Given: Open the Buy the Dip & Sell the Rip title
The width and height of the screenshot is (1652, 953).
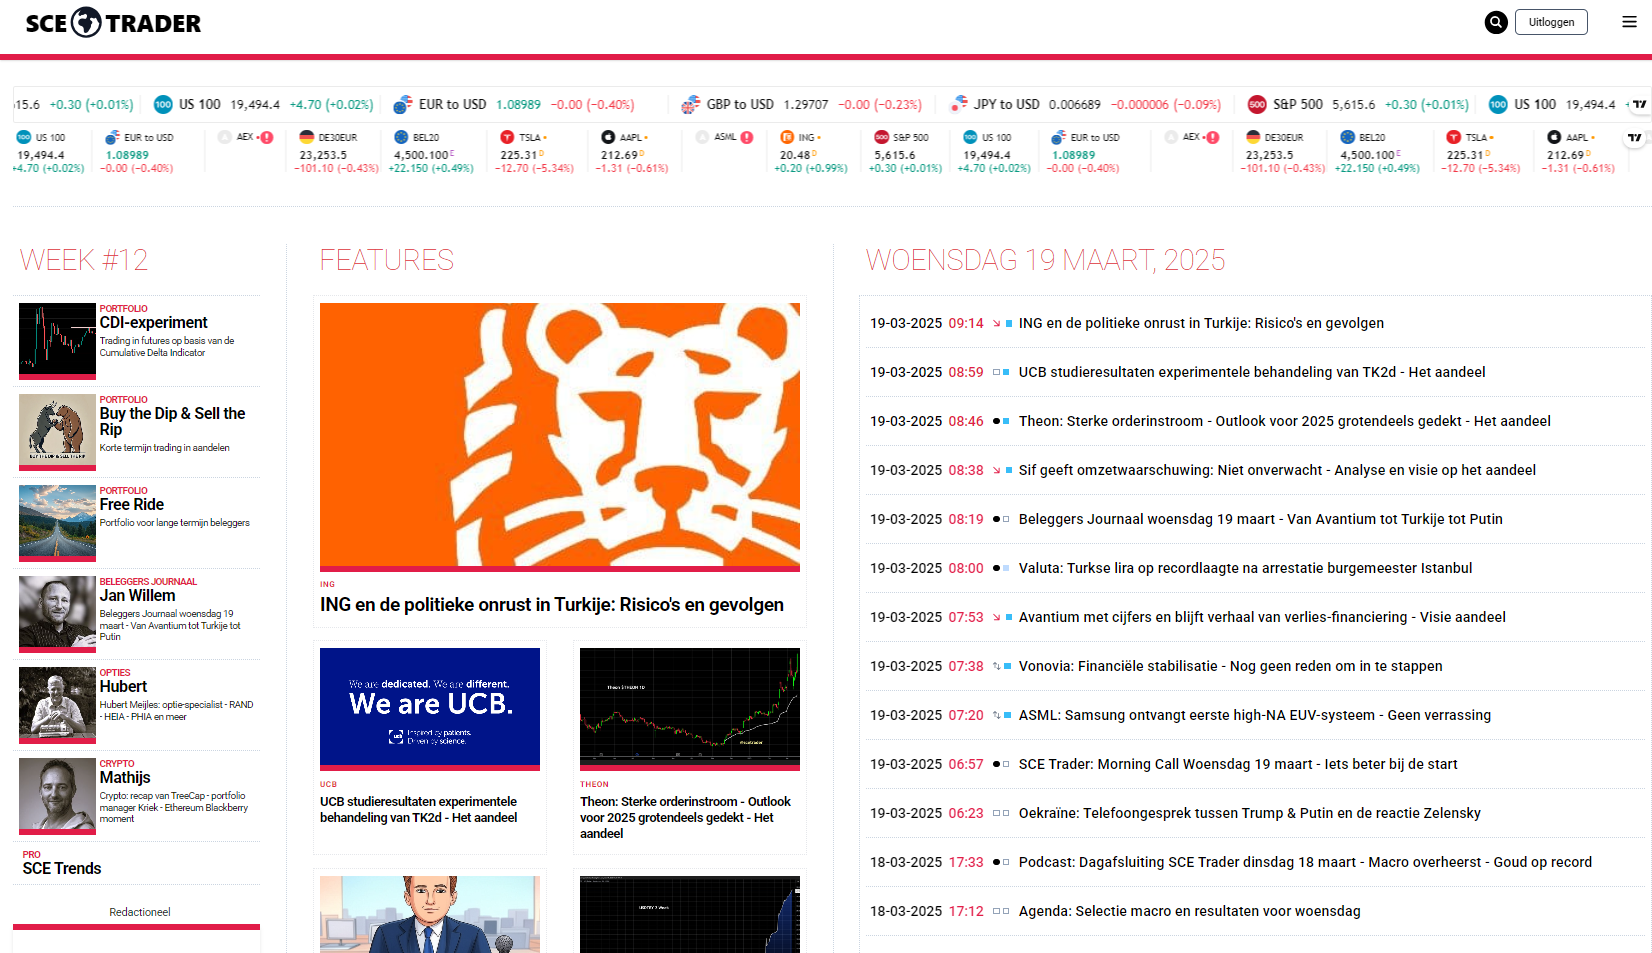Looking at the screenshot, I should [x=172, y=421].
